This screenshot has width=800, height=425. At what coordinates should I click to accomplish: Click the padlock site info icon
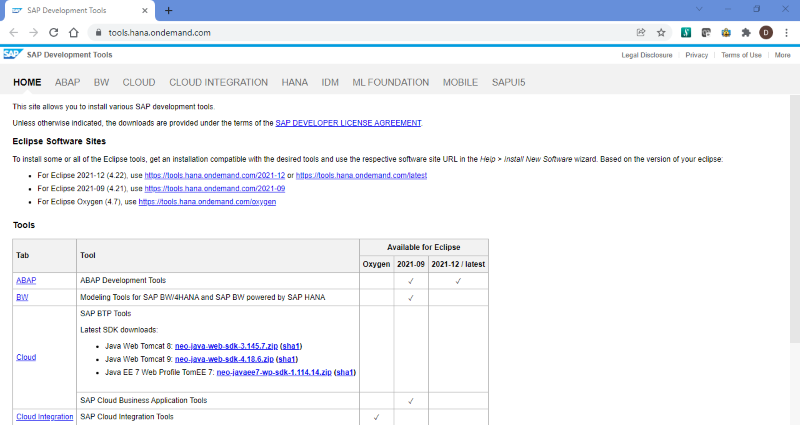[x=98, y=33]
